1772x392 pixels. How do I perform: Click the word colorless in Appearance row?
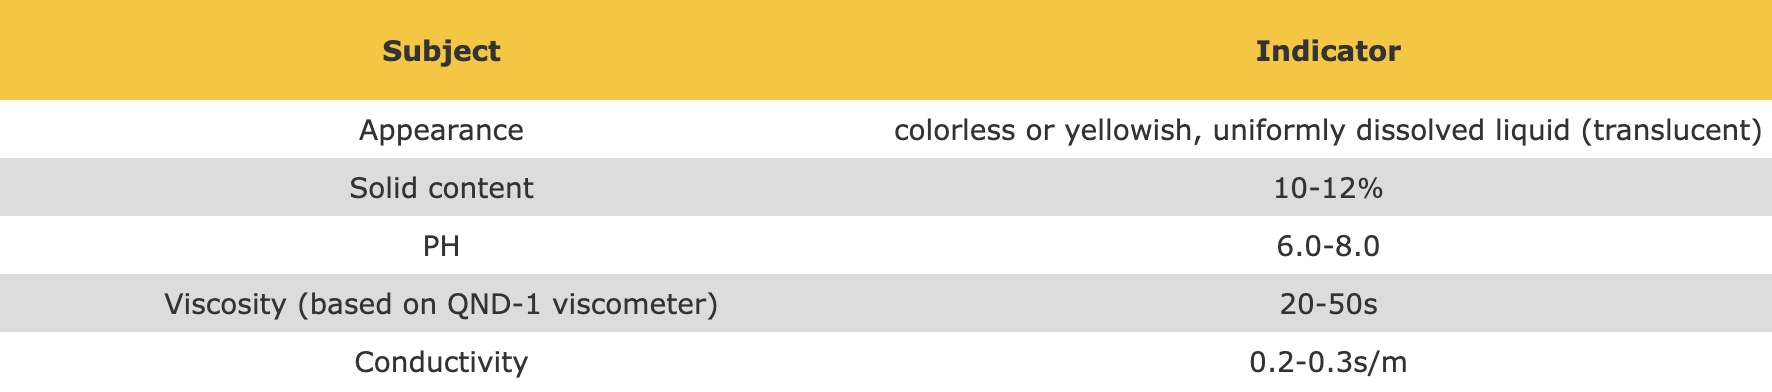coord(954,130)
